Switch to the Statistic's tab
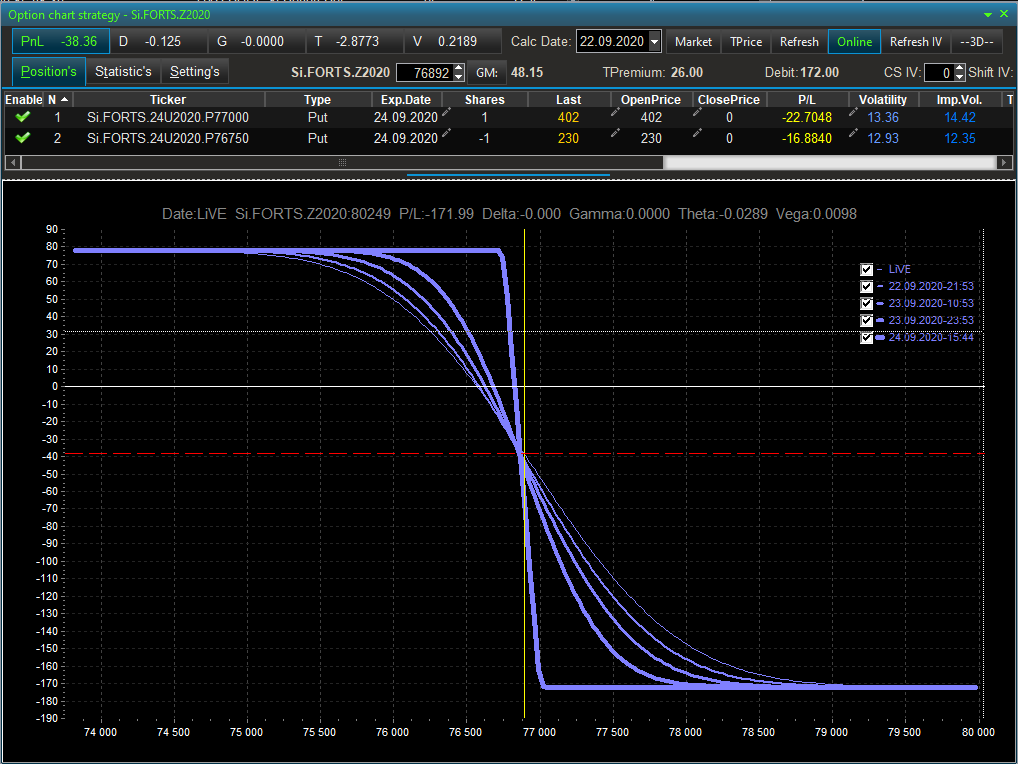Screen dimensions: 1018x764 click(x=123, y=72)
